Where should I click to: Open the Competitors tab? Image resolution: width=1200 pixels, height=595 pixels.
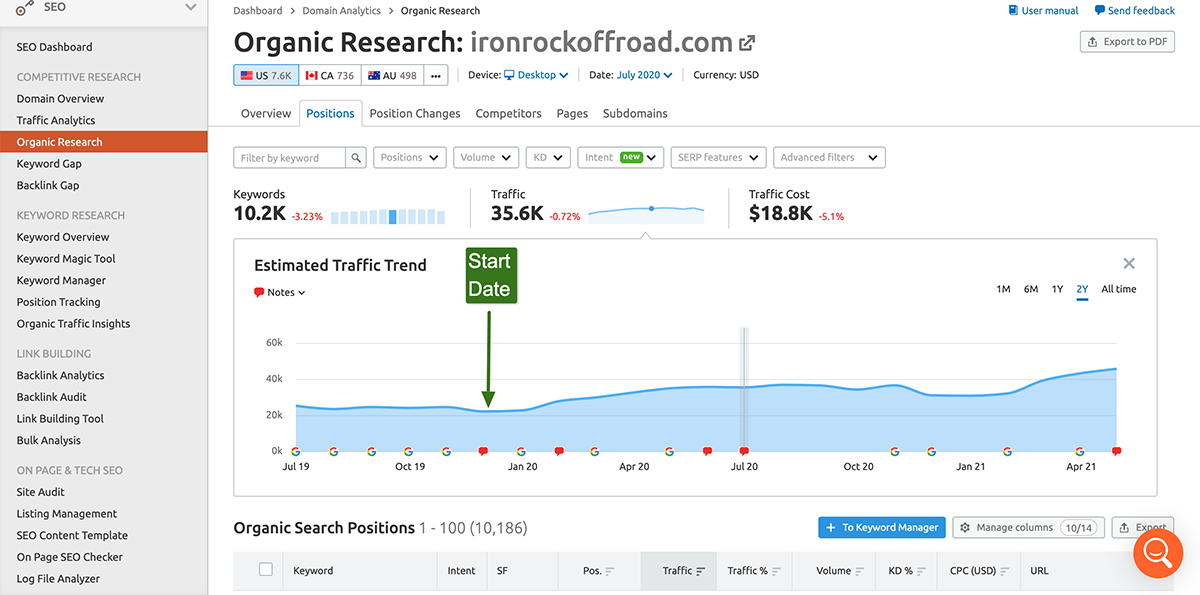click(508, 114)
